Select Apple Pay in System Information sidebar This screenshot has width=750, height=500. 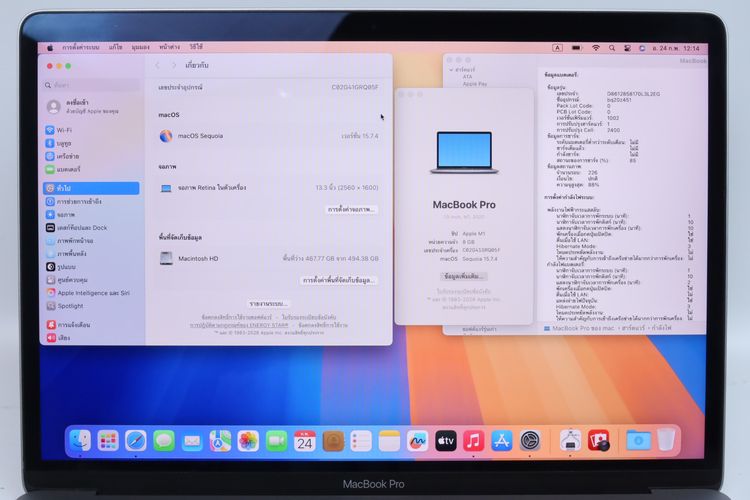474,84
